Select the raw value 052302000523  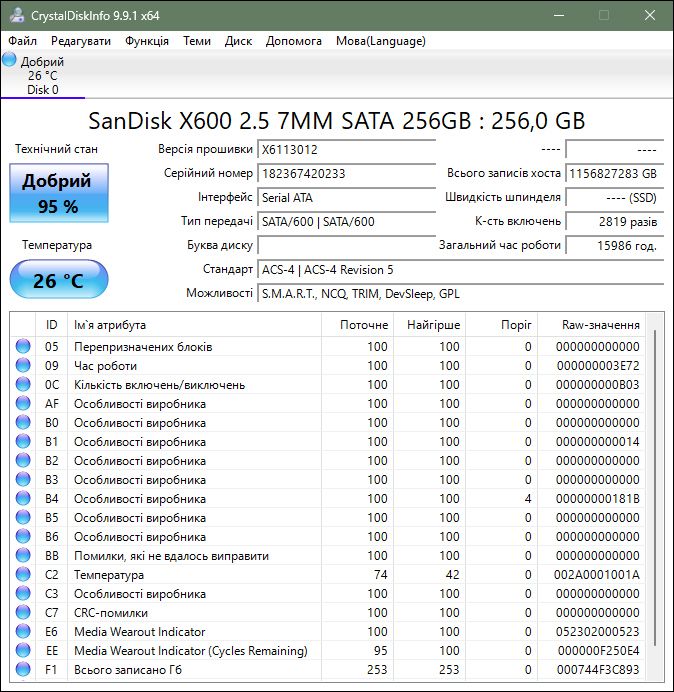tap(598, 632)
